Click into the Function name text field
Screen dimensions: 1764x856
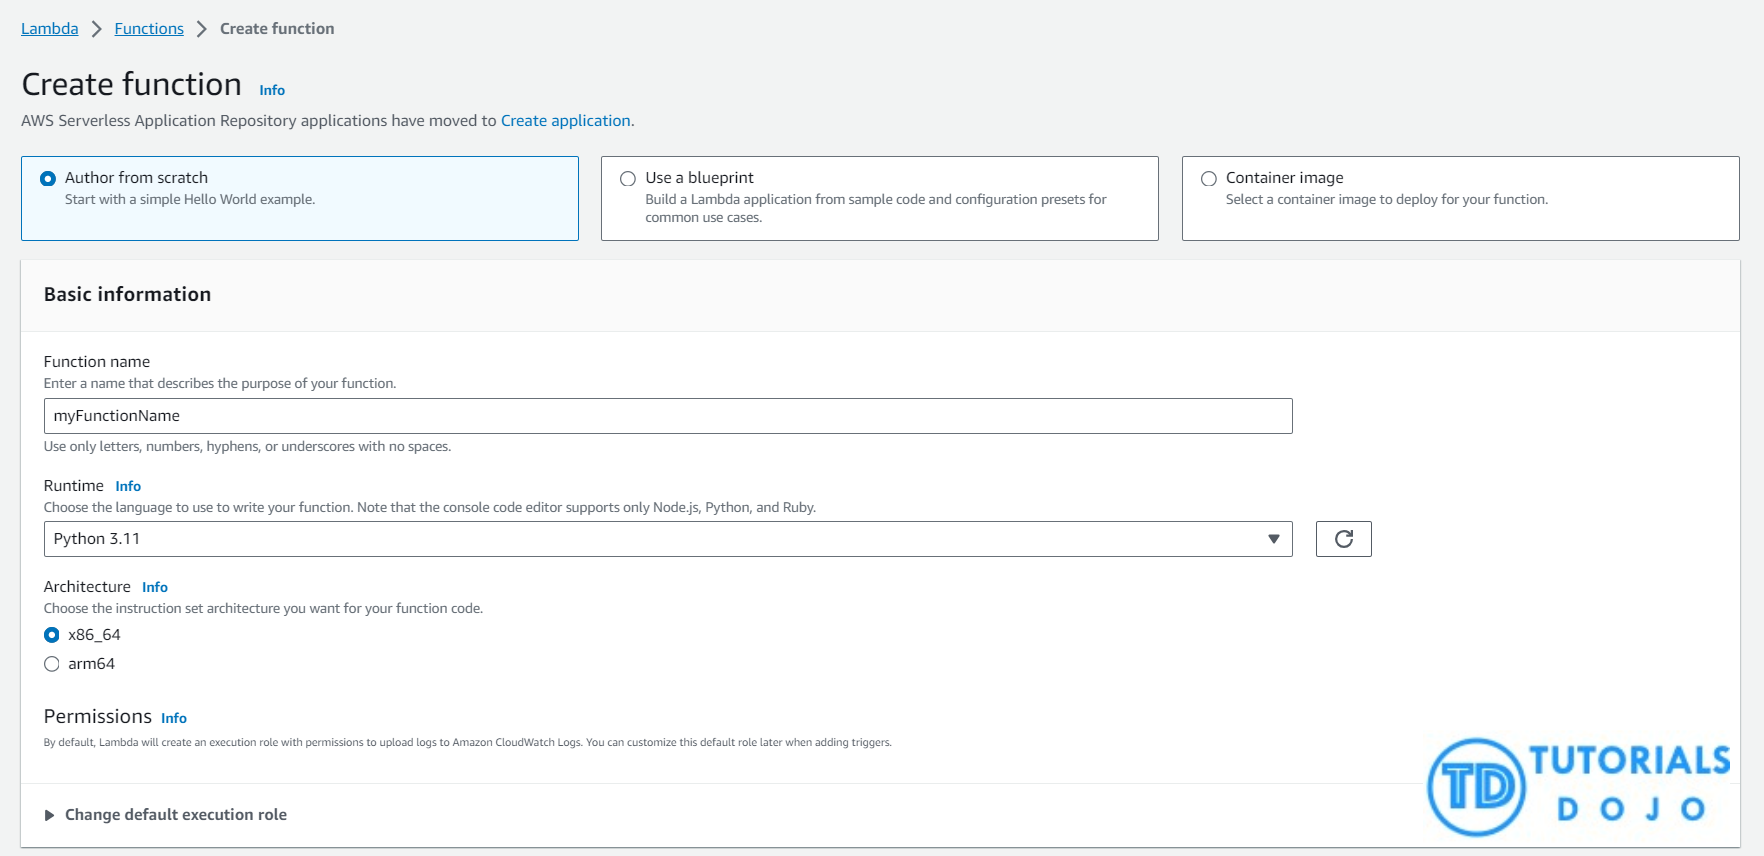[x=667, y=416]
